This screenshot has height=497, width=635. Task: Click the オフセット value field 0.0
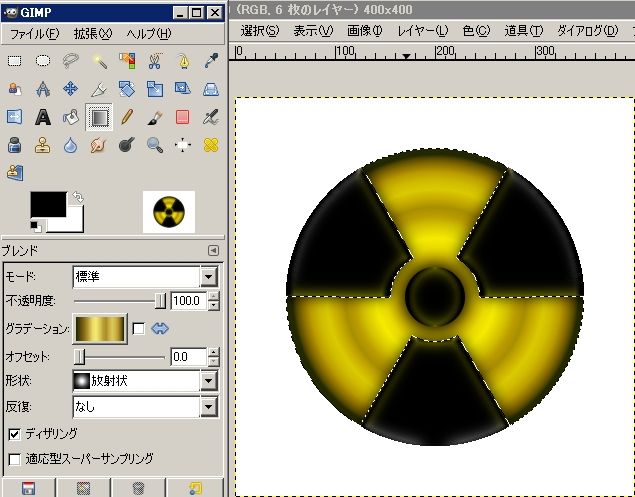tap(188, 357)
